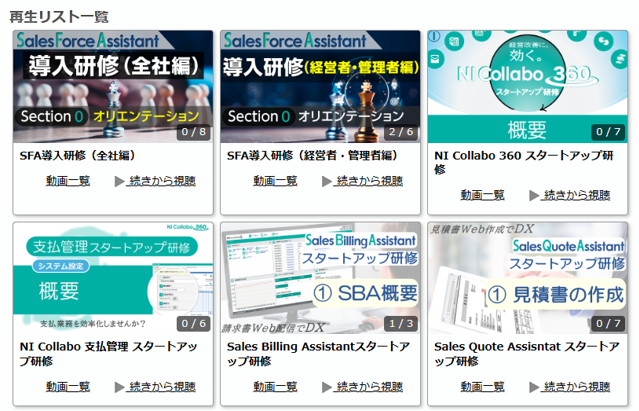Click the title SFA導入研修（経営者・管理者編）
The width and height of the screenshot is (639, 411).
tap(313, 156)
